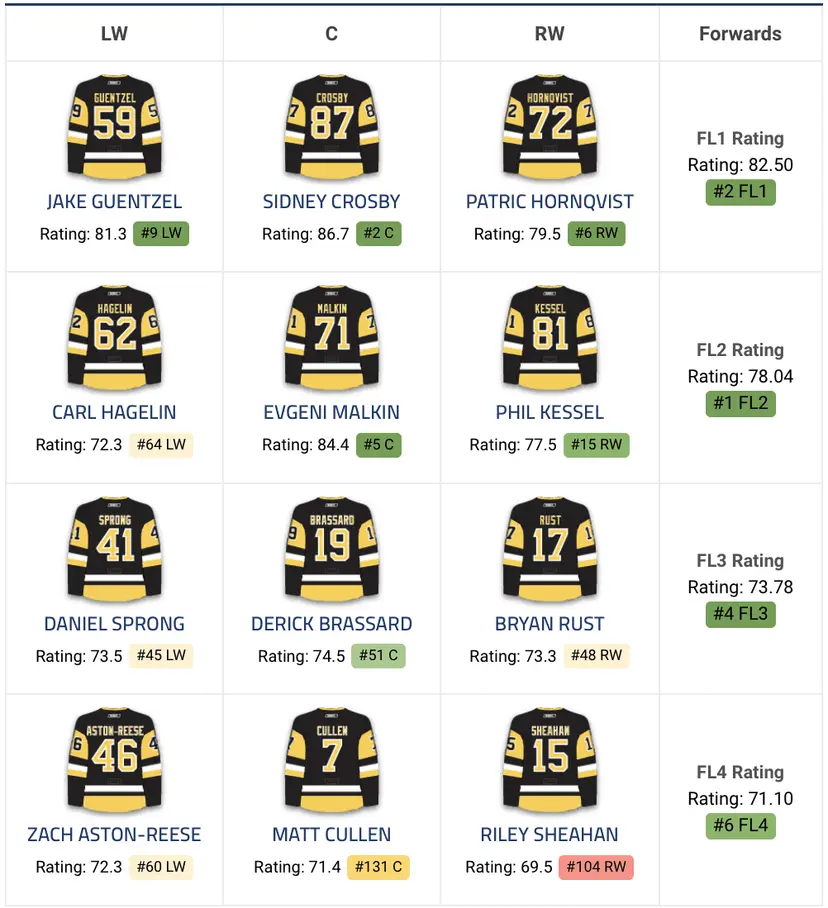Screen dimensions: 828x908
Task: Click the #2 FL1 rank badge
Action: [740, 192]
